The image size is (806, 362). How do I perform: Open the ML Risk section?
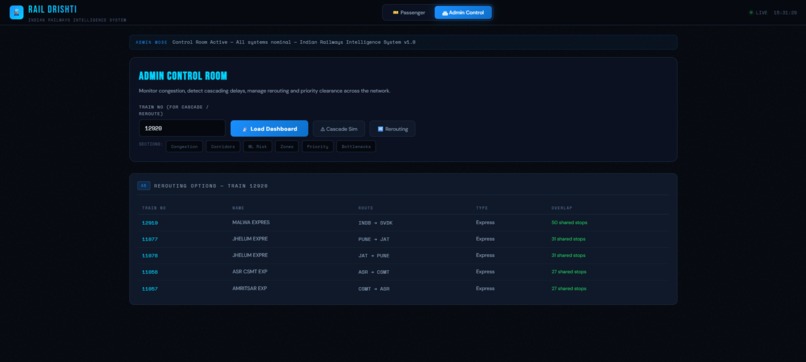[x=258, y=147]
